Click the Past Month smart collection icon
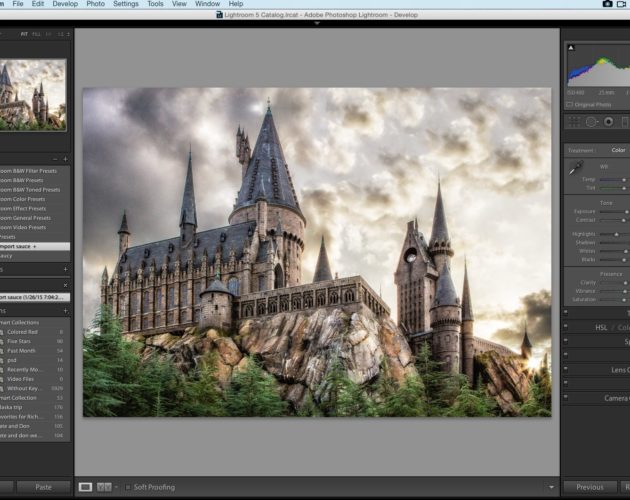 (2, 351)
